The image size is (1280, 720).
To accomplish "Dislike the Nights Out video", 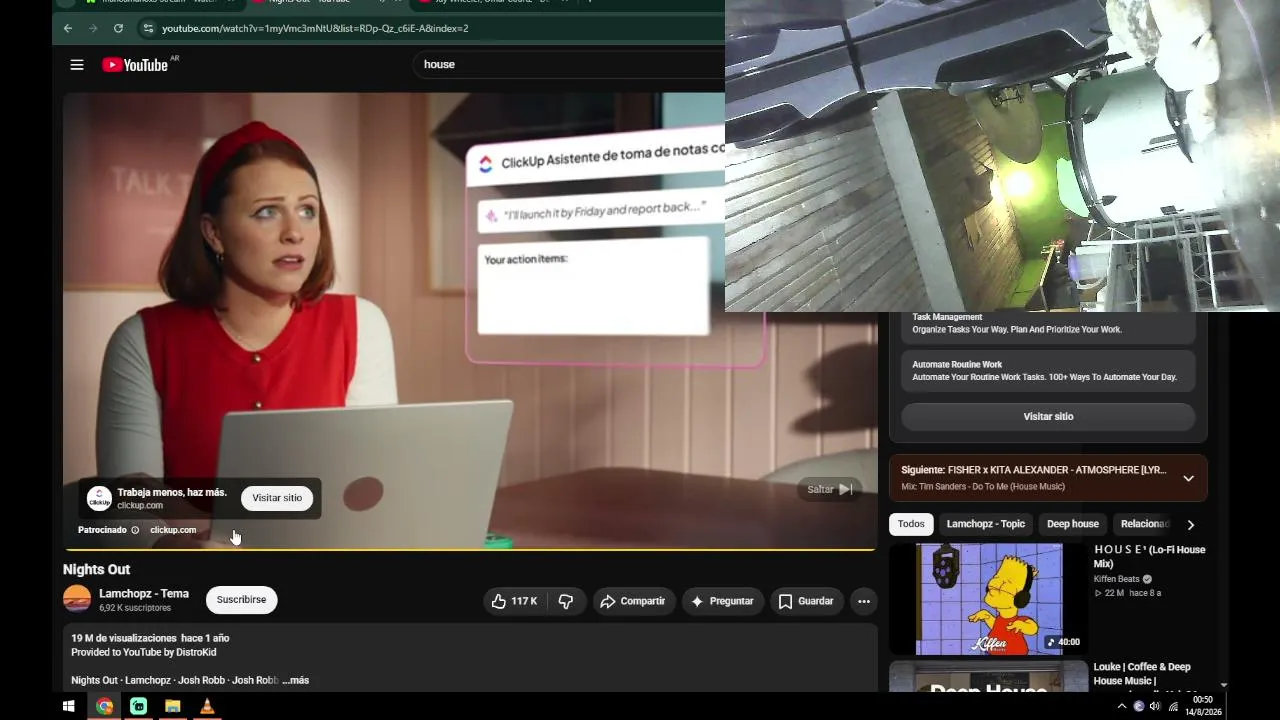I will coord(566,601).
